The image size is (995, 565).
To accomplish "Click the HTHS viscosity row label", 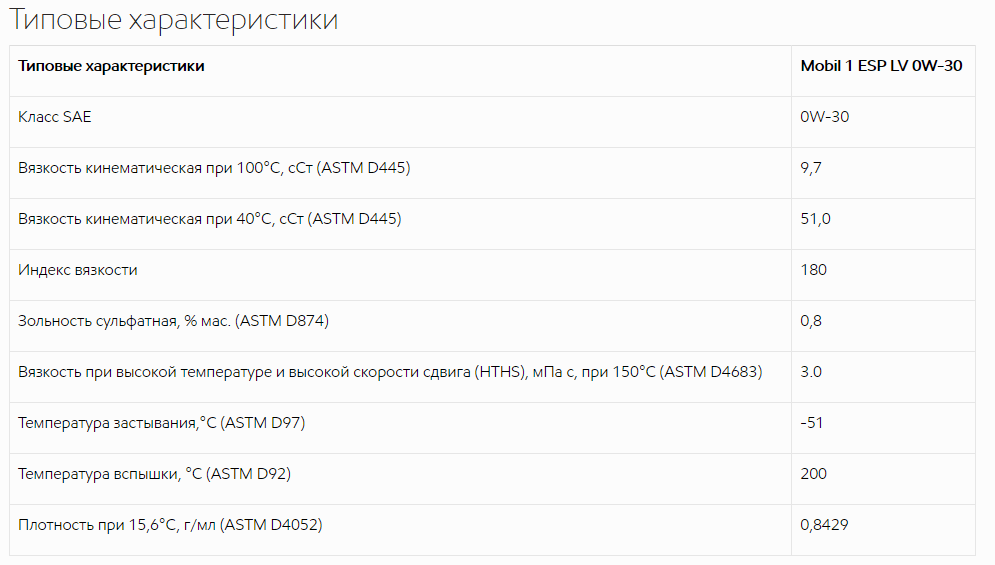I will [x=390, y=372].
